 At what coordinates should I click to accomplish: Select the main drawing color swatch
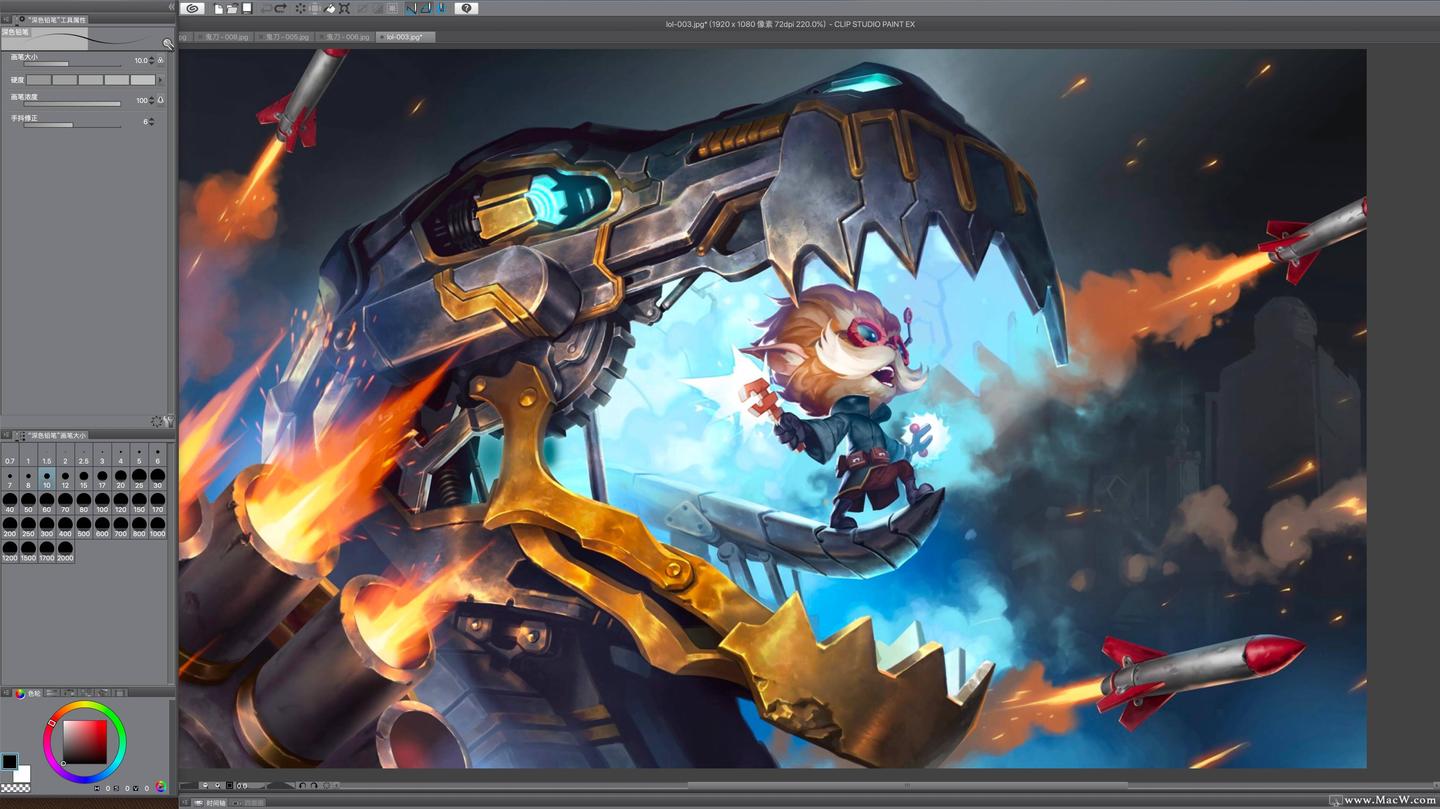(10, 761)
